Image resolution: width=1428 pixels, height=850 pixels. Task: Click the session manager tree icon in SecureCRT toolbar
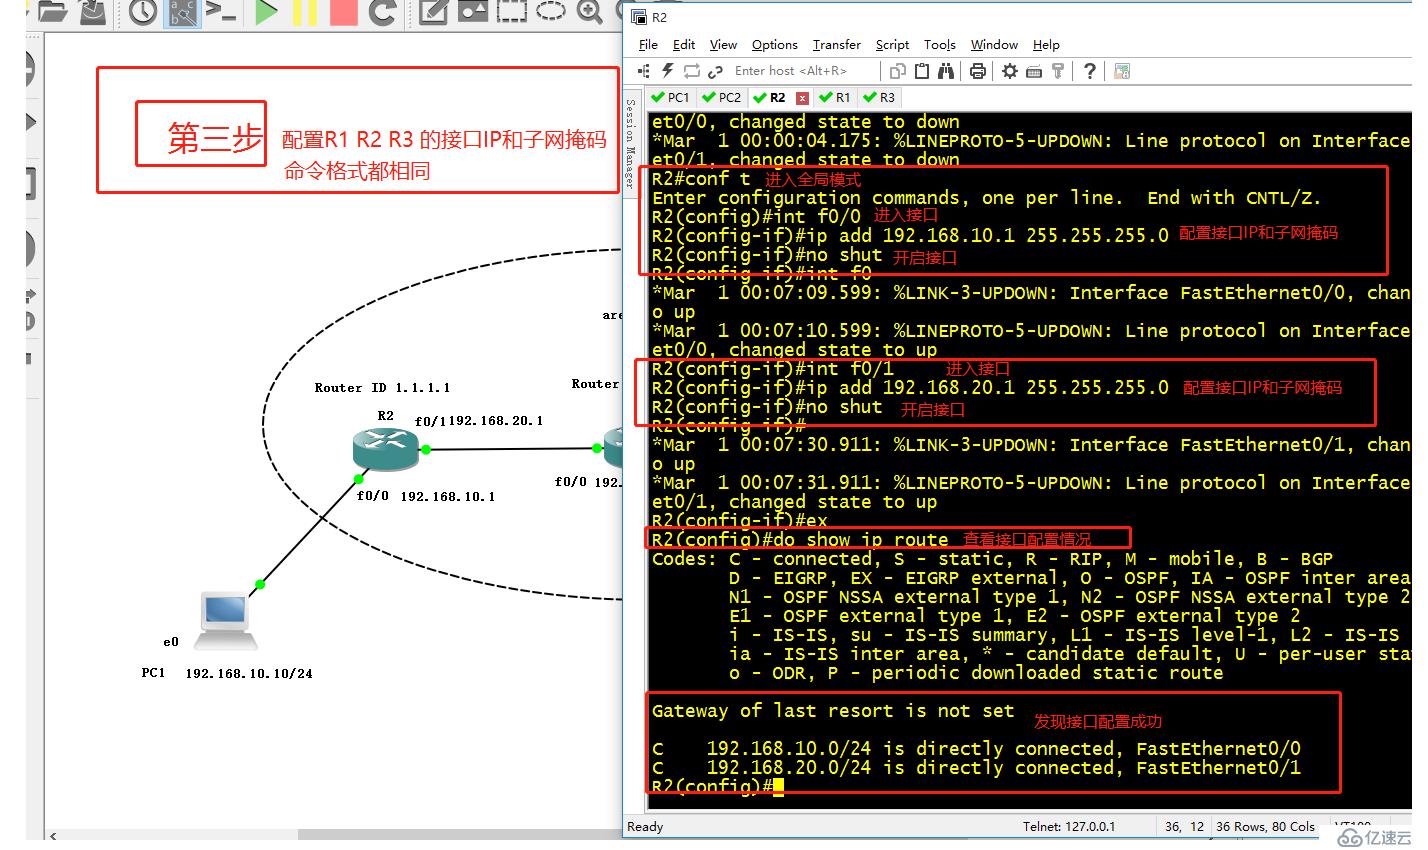click(644, 71)
